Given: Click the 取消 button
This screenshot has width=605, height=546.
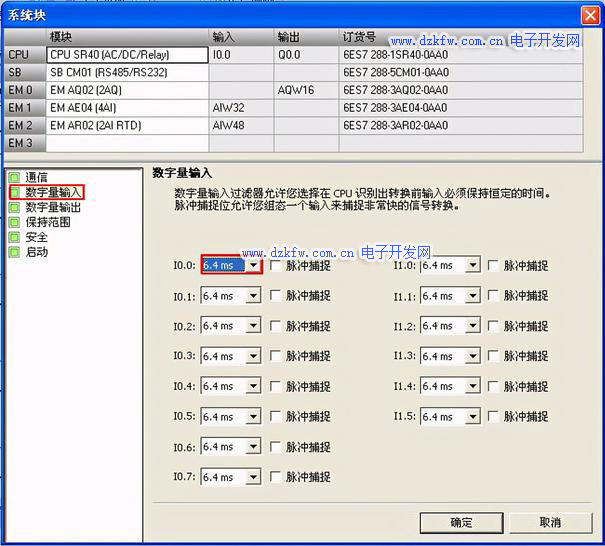Looking at the screenshot, I should click(x=549, y=522).
